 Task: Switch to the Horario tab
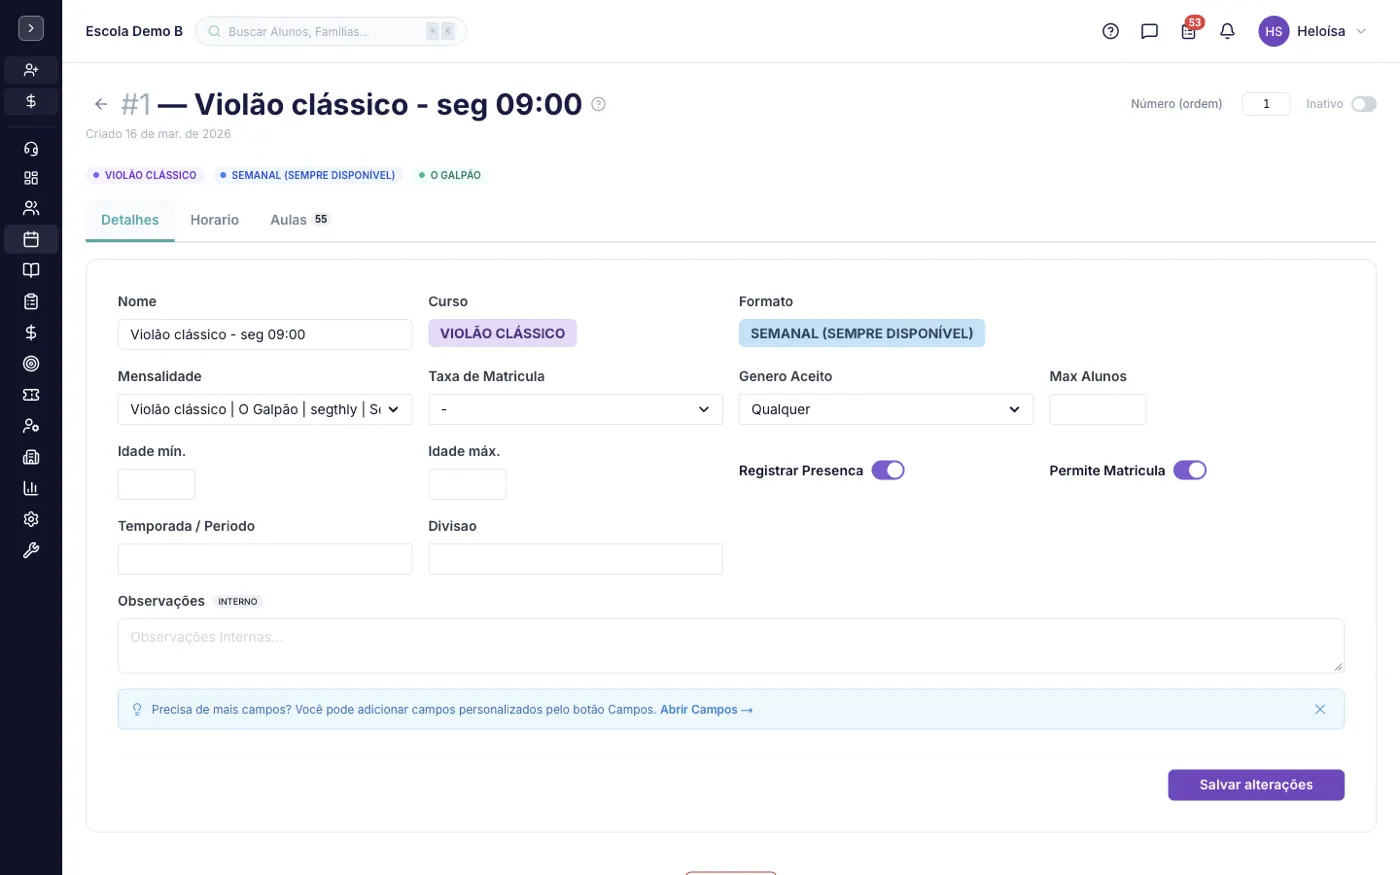tap(215, 220)
